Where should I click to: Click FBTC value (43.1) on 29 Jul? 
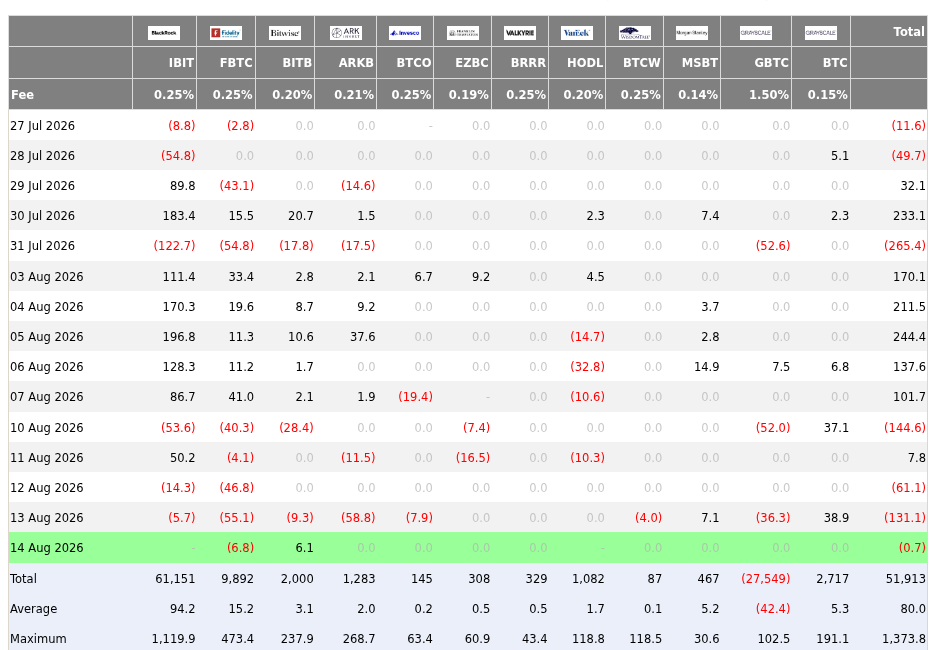237,185
